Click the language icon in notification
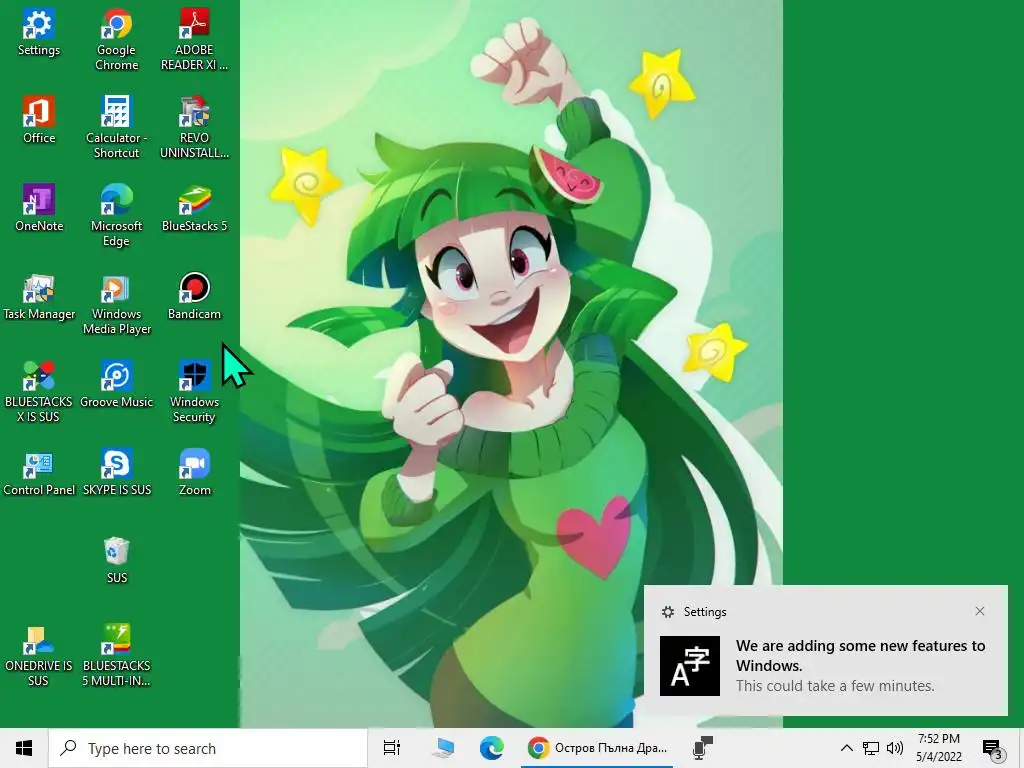This screenshot has height=768, width=1024. [x=690, y=666]
